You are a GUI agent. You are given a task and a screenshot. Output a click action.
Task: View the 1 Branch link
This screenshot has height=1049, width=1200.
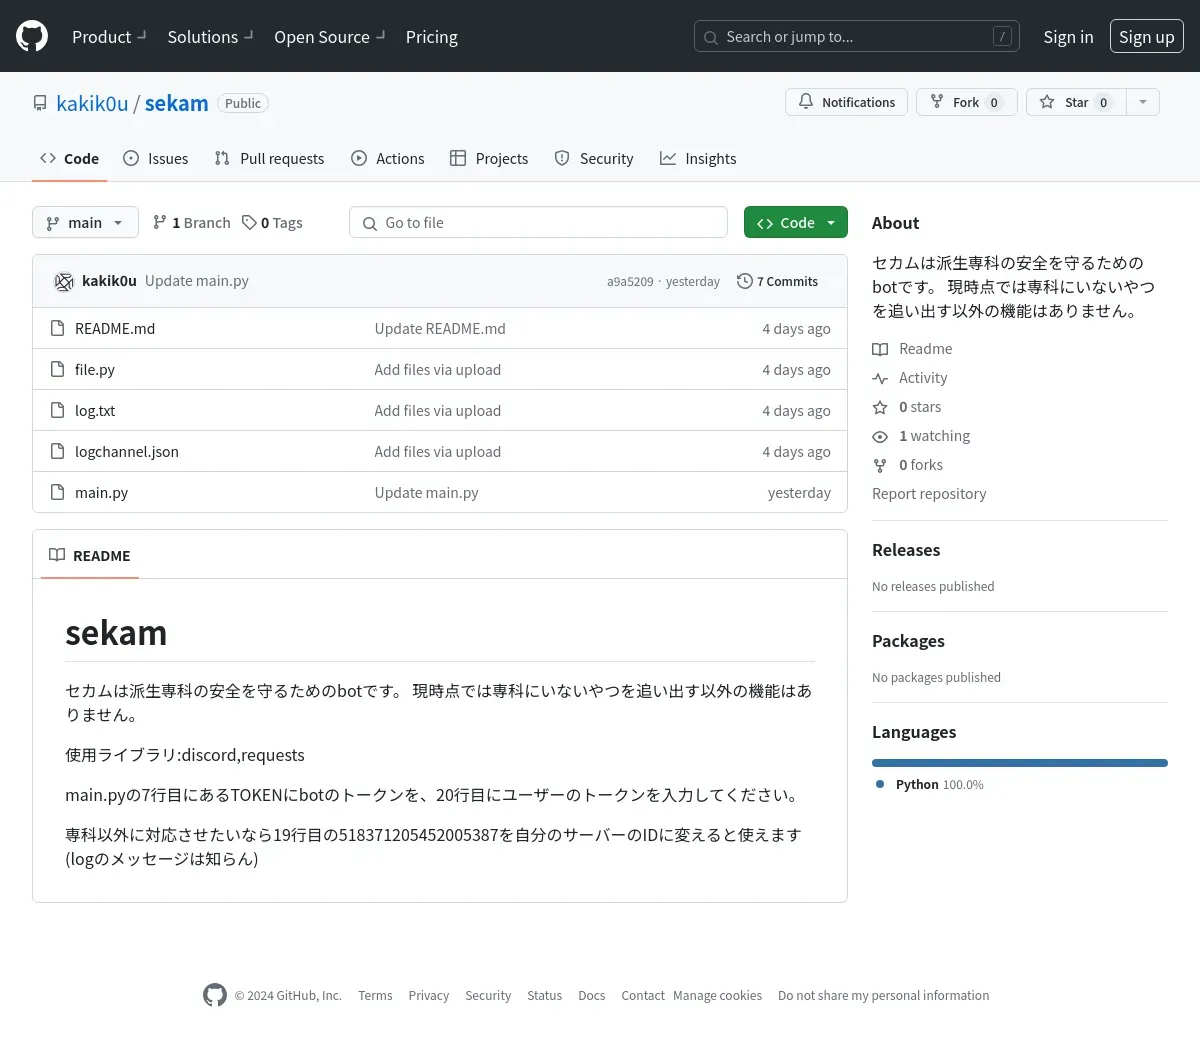point(191,222)
